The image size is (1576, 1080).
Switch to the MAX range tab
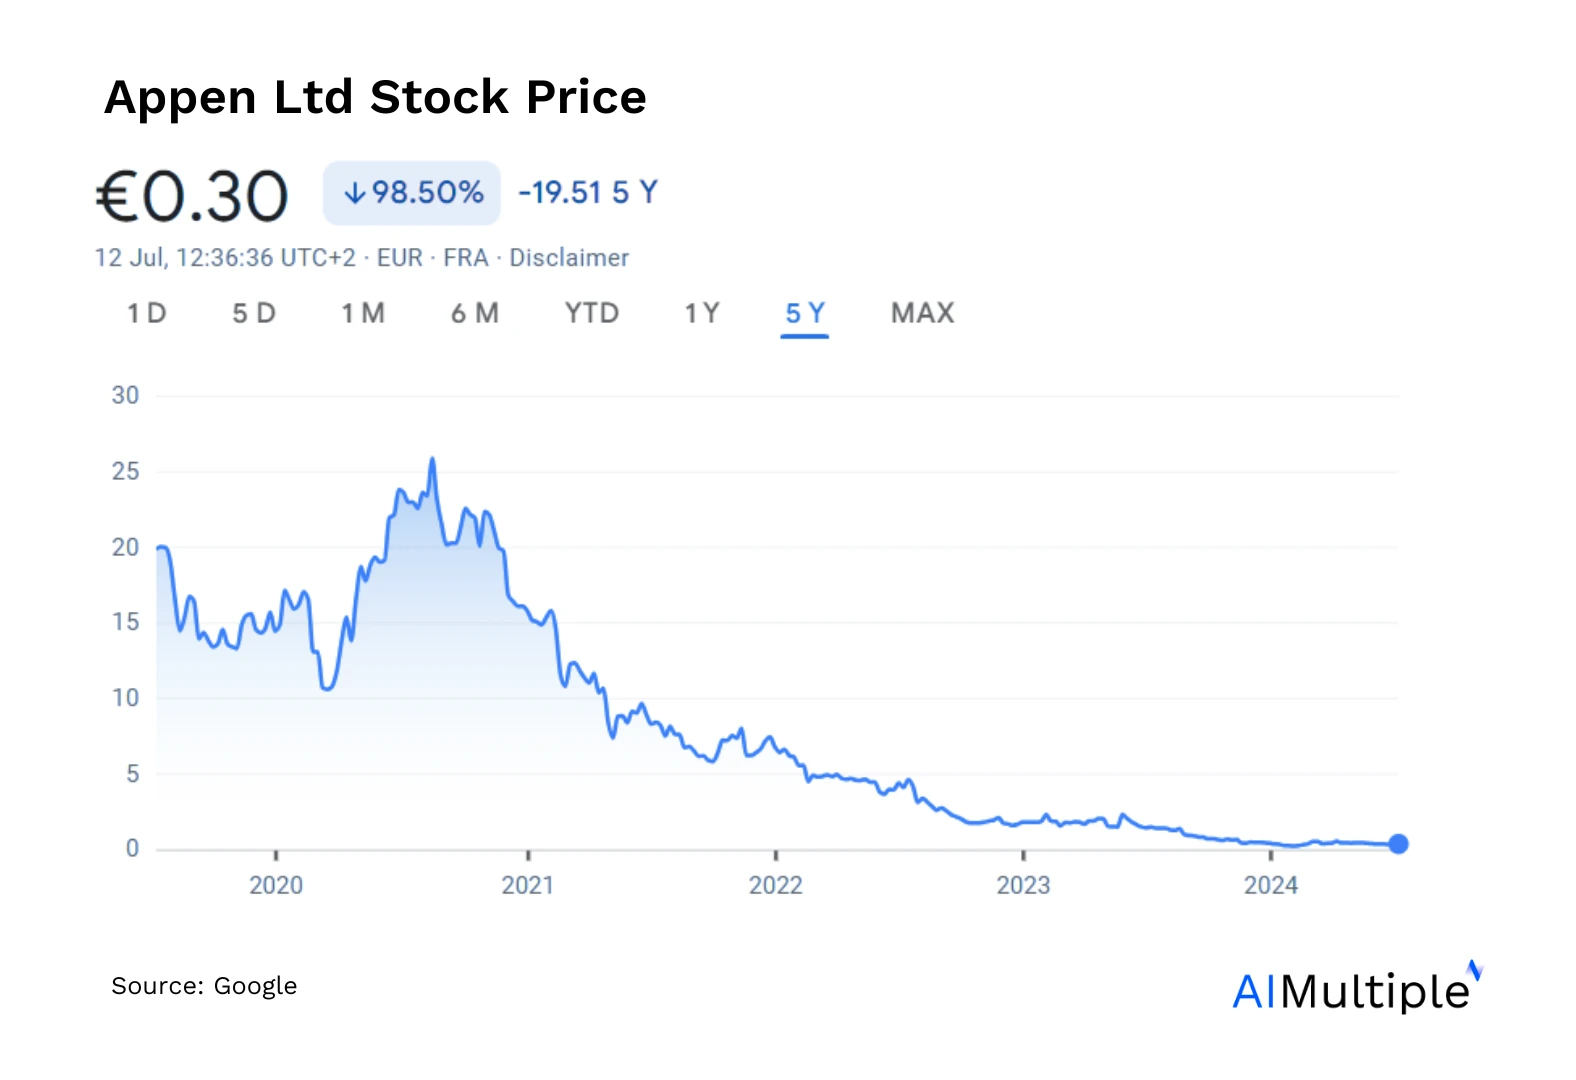click(x=923, y=314)
